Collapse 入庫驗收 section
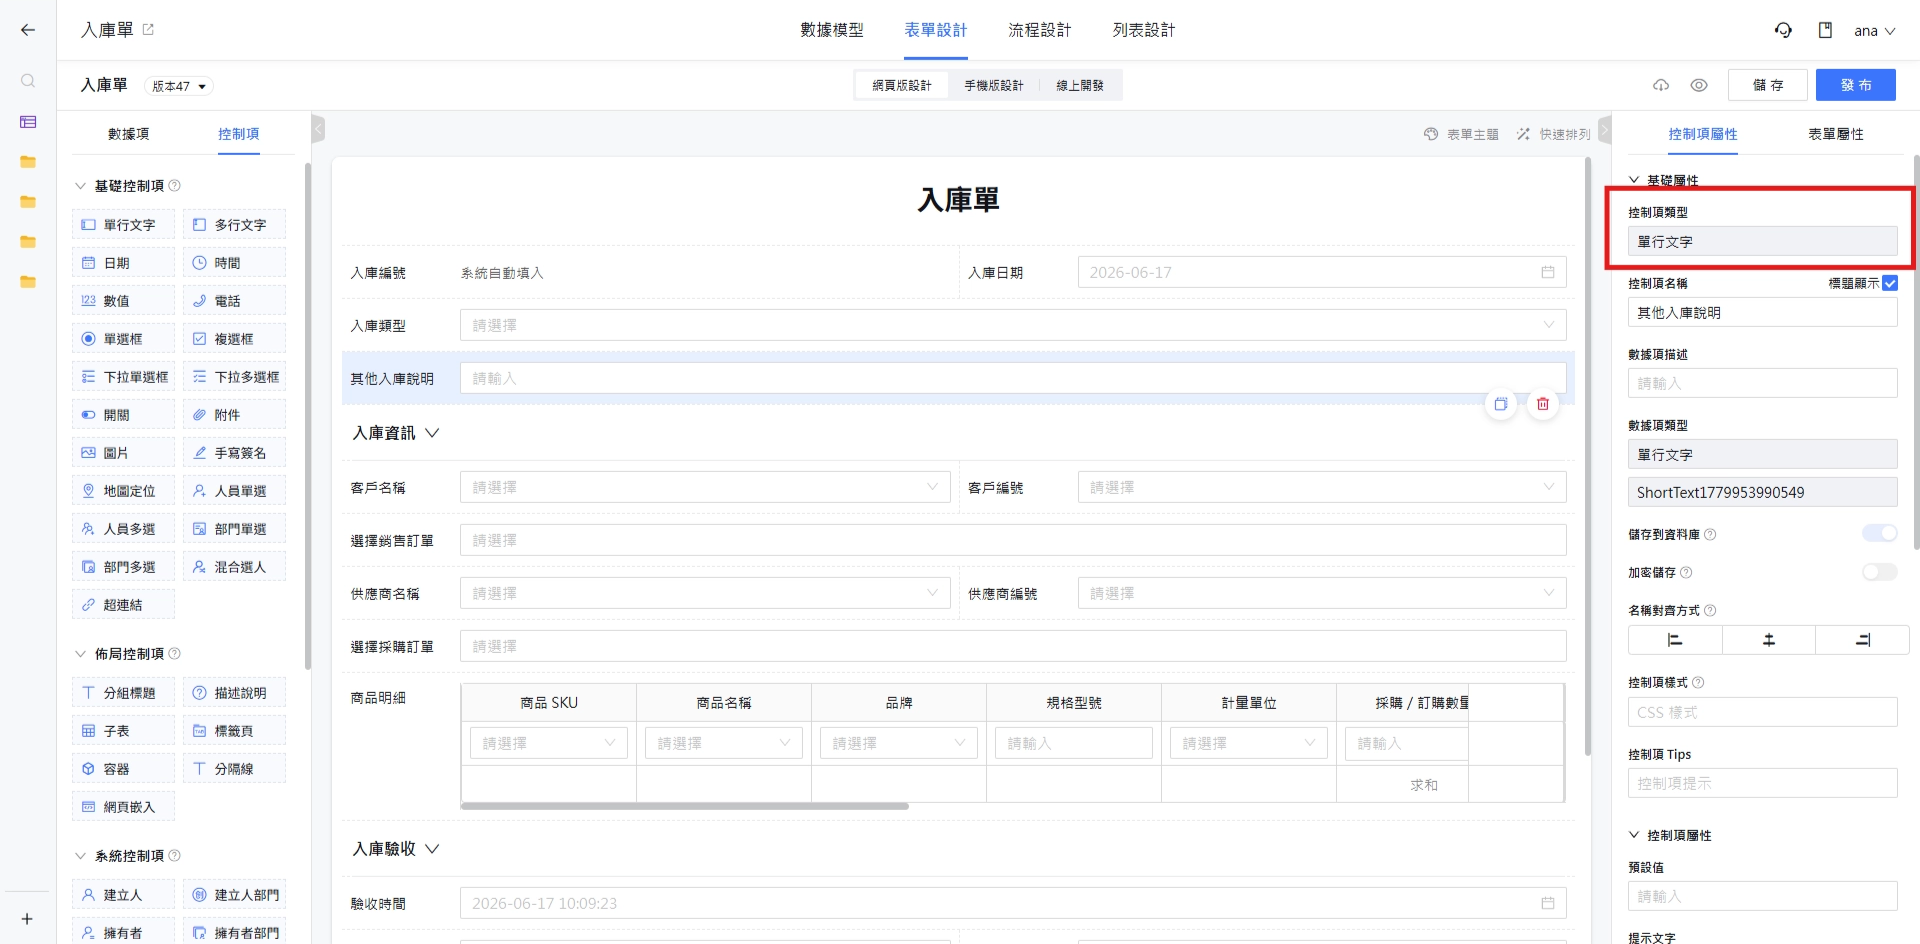 pos(432,849)
